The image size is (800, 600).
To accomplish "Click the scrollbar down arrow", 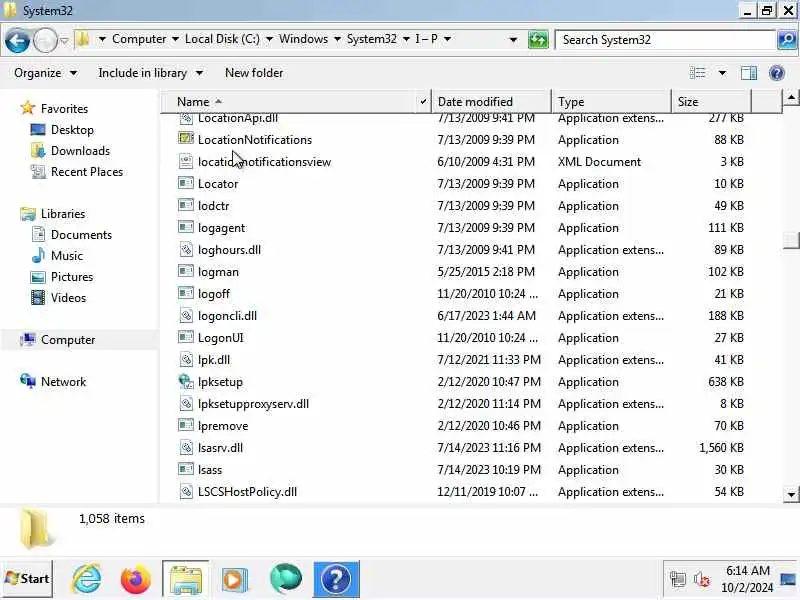I will [x=791, y=494].
